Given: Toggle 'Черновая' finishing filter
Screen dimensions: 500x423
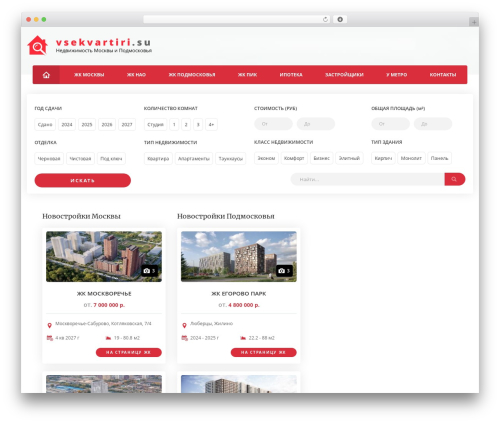Looking at the screenshot, I should click(49, 158).
